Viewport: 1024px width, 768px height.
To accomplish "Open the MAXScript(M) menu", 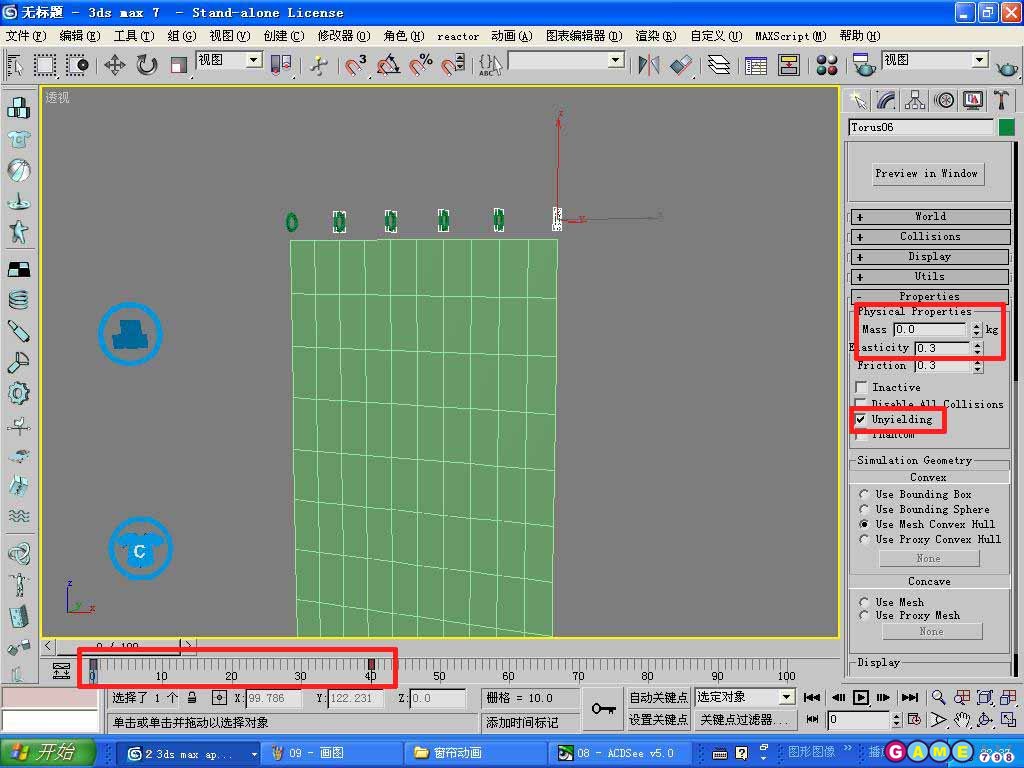I will coord(791,36).
